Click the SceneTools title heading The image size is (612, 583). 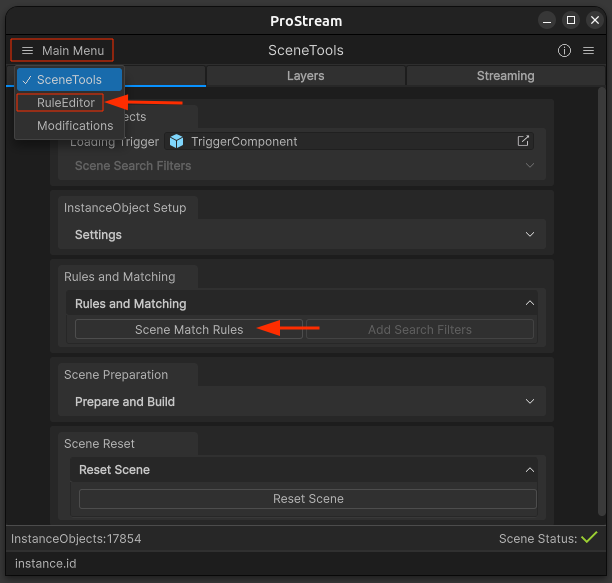306,50
